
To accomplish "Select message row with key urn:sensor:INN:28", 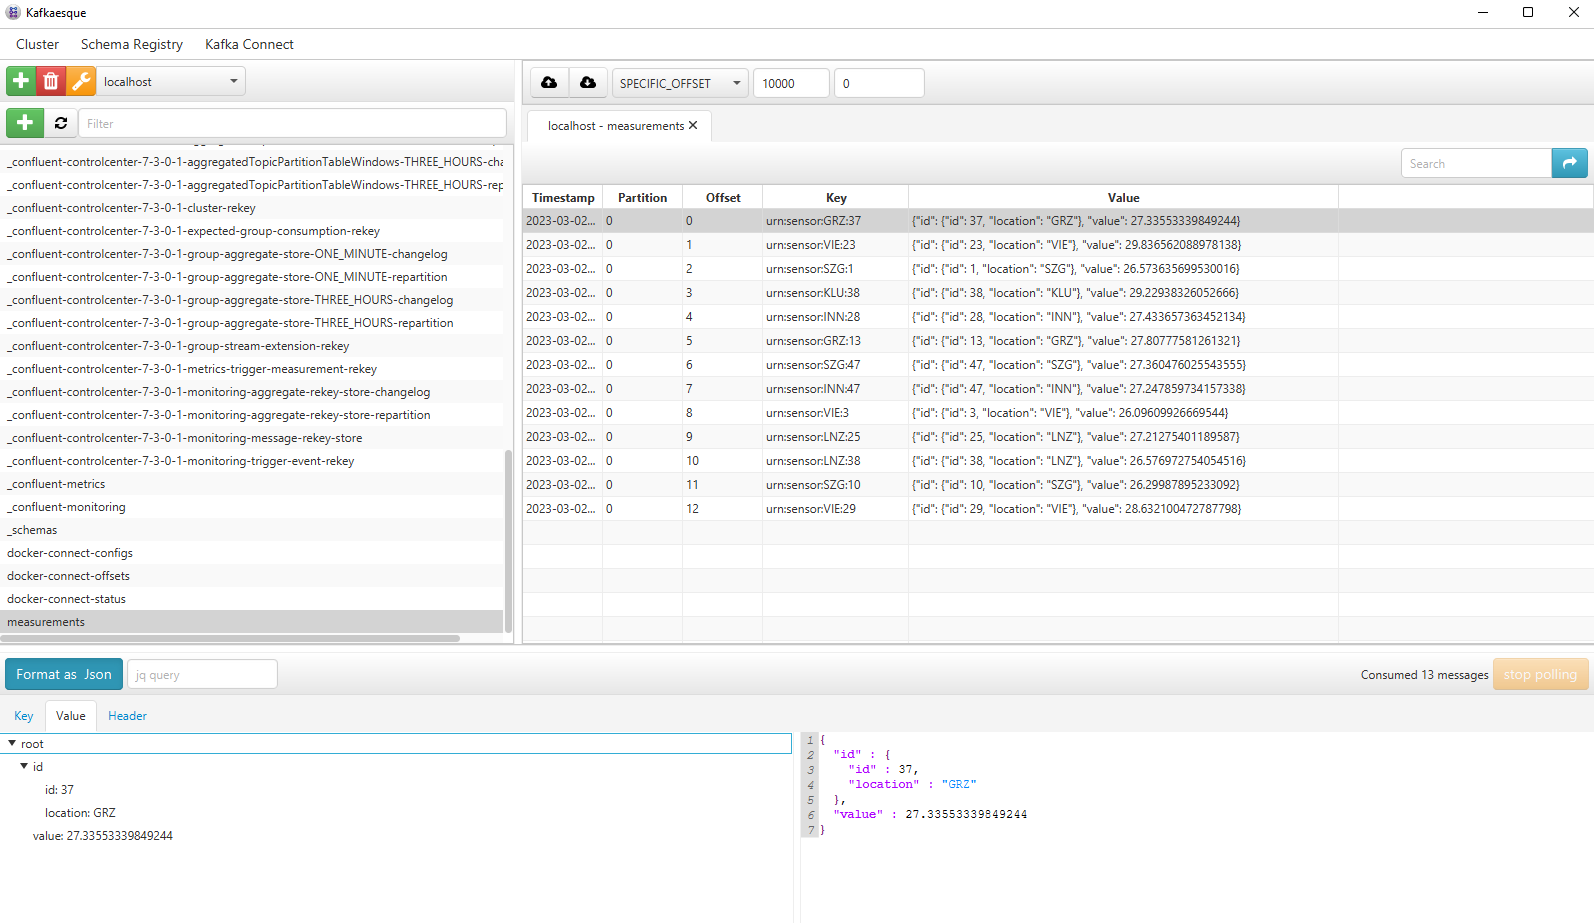I will (1058, 317).
